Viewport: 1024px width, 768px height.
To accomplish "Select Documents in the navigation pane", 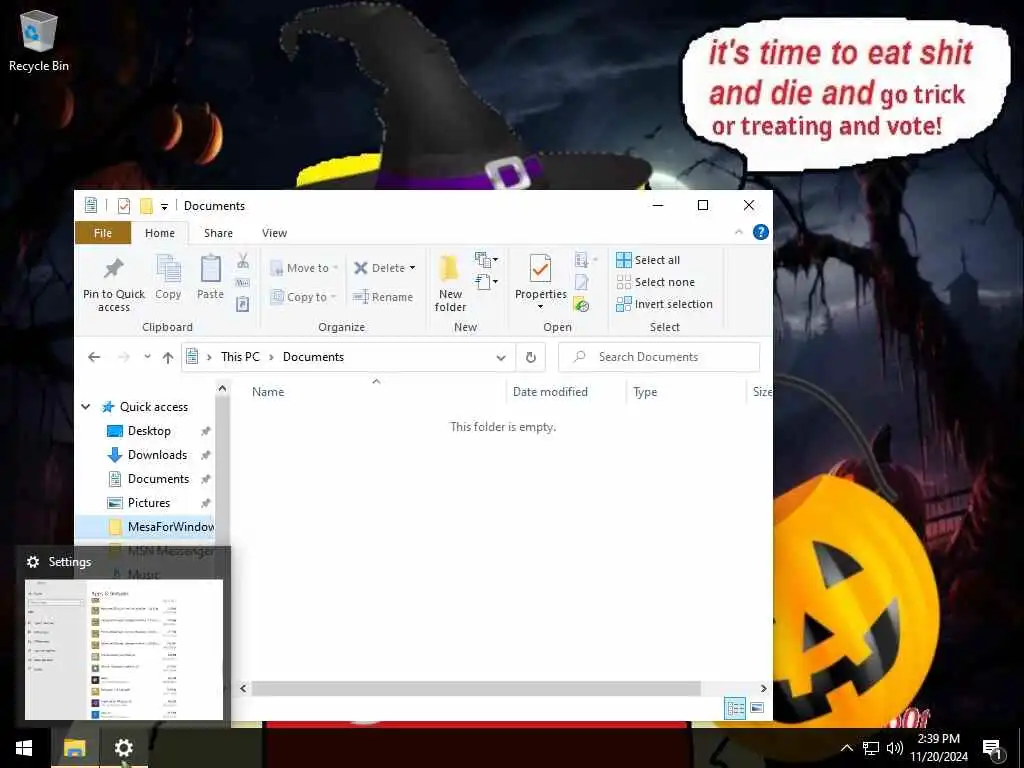I will 158,479.
